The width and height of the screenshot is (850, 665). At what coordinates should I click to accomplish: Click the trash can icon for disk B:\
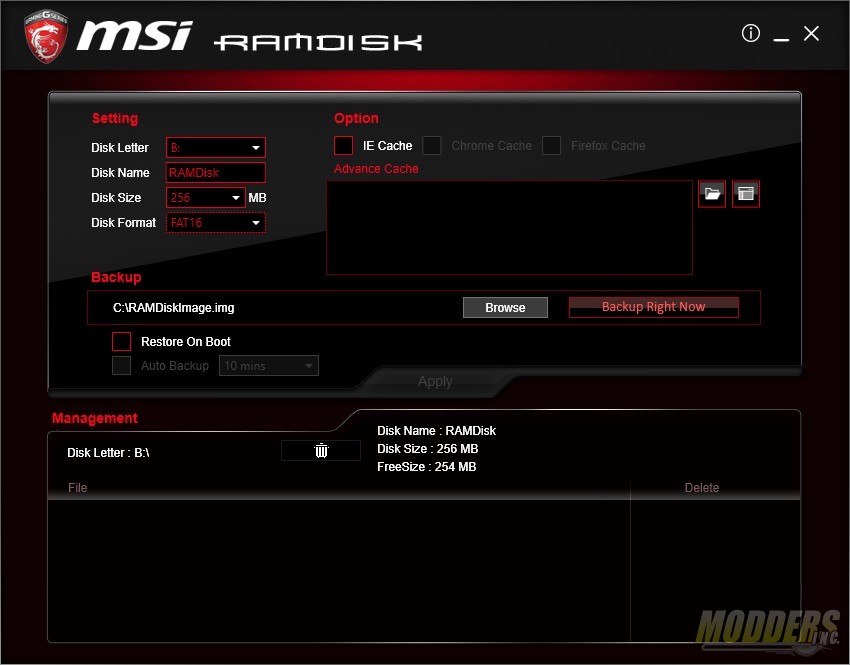point(321,450)
